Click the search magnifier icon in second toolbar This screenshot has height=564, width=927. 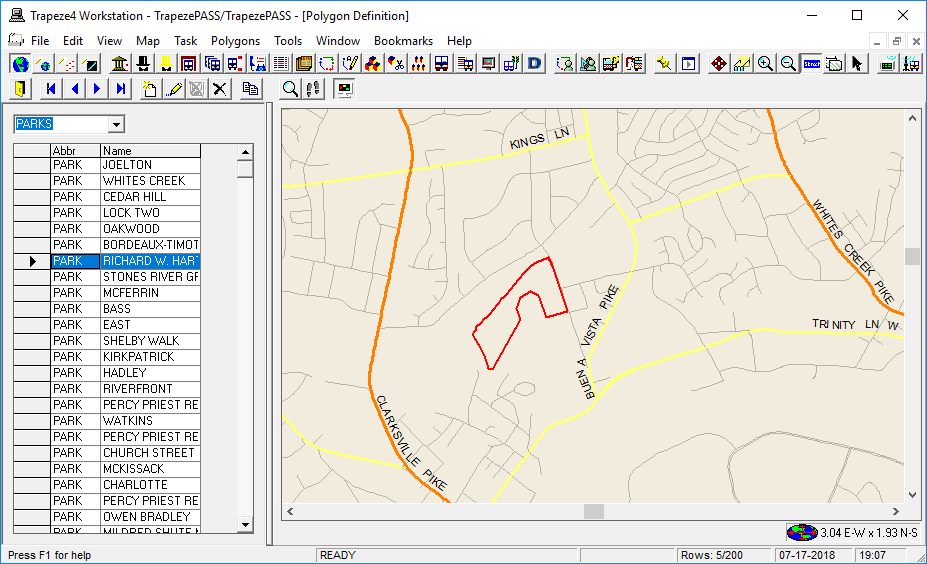click(x=290, y=89)
